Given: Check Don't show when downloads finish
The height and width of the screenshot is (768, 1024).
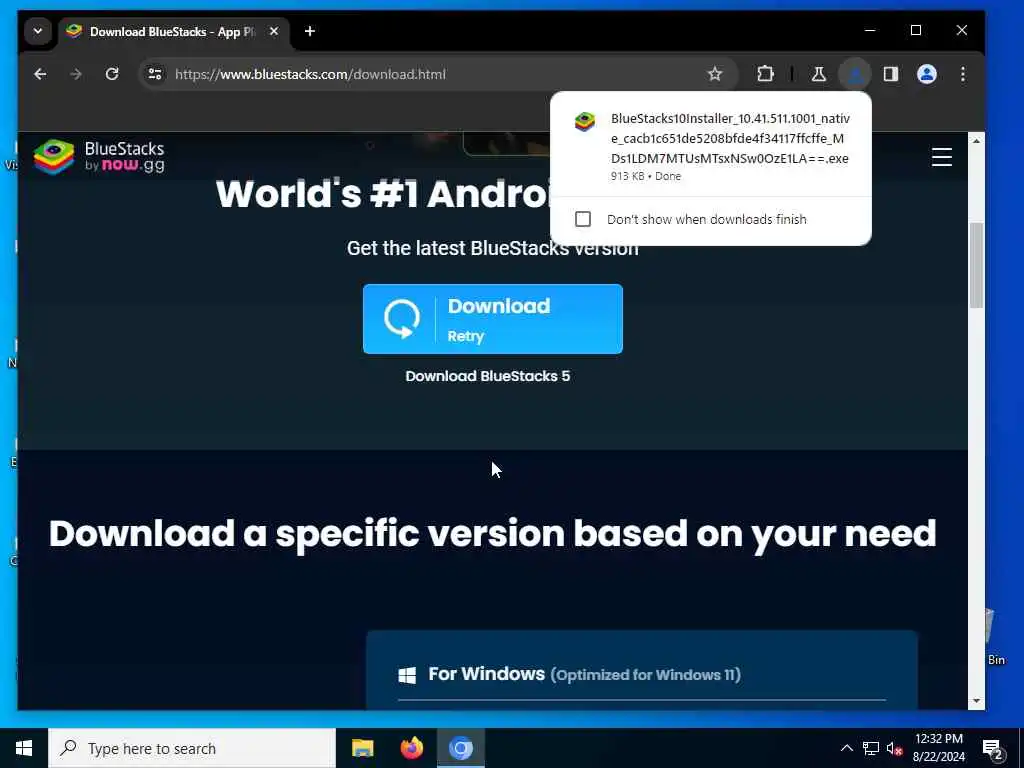Looking at the screenshot, I should click(x=583, y=219).
